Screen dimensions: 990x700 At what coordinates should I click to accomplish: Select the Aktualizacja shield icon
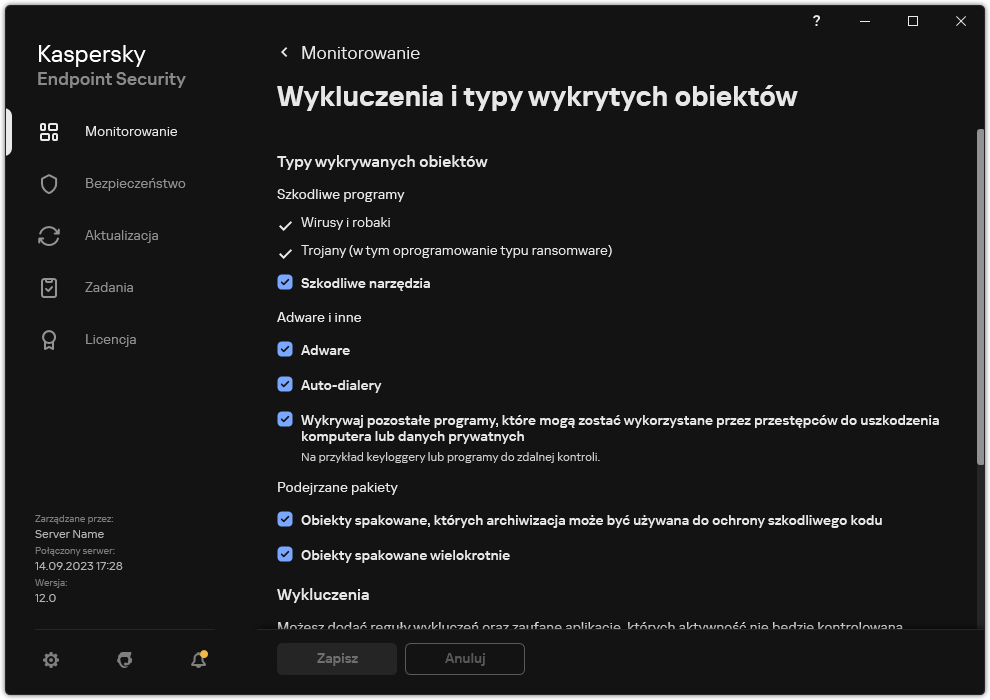(x=48, y=235)
